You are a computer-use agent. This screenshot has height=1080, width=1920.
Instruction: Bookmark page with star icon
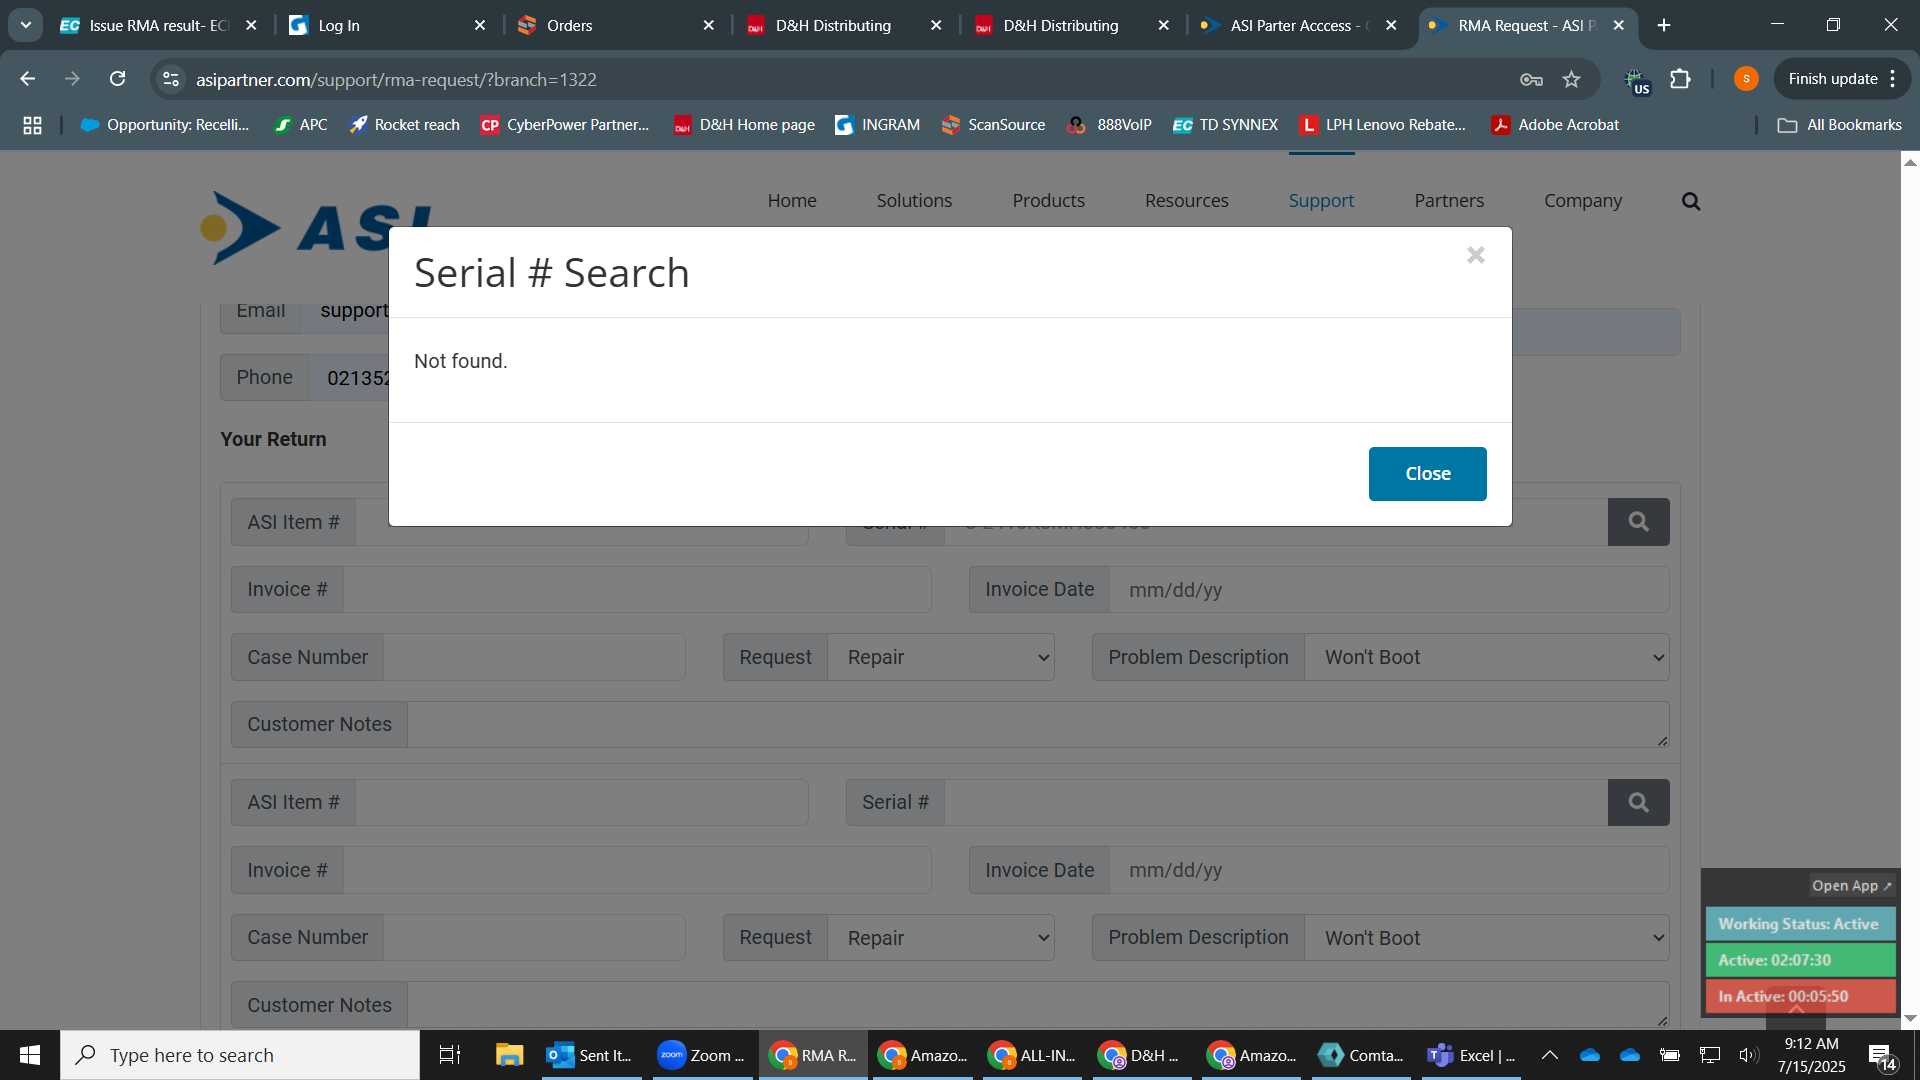tap(1572, 79)
